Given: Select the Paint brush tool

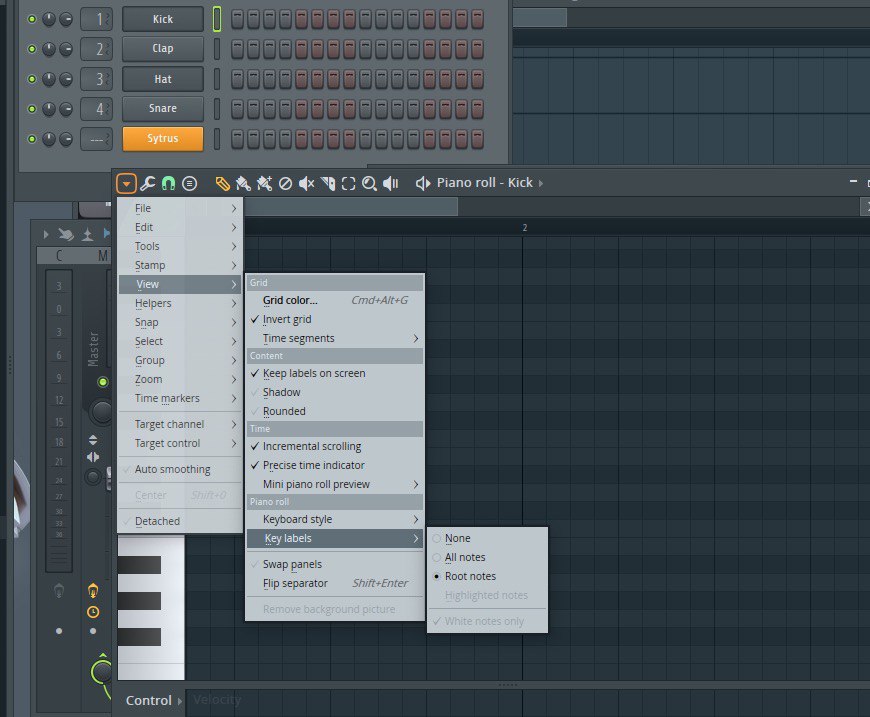Looking at the screenshot, I should click(x=243, y=183).
